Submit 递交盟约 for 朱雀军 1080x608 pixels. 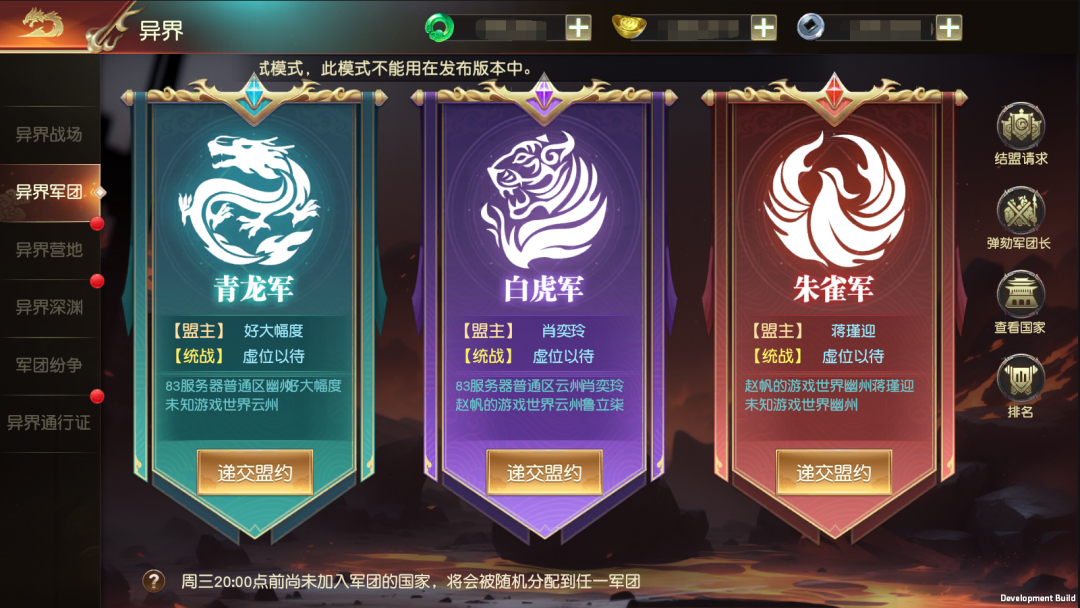coord(833,472)
